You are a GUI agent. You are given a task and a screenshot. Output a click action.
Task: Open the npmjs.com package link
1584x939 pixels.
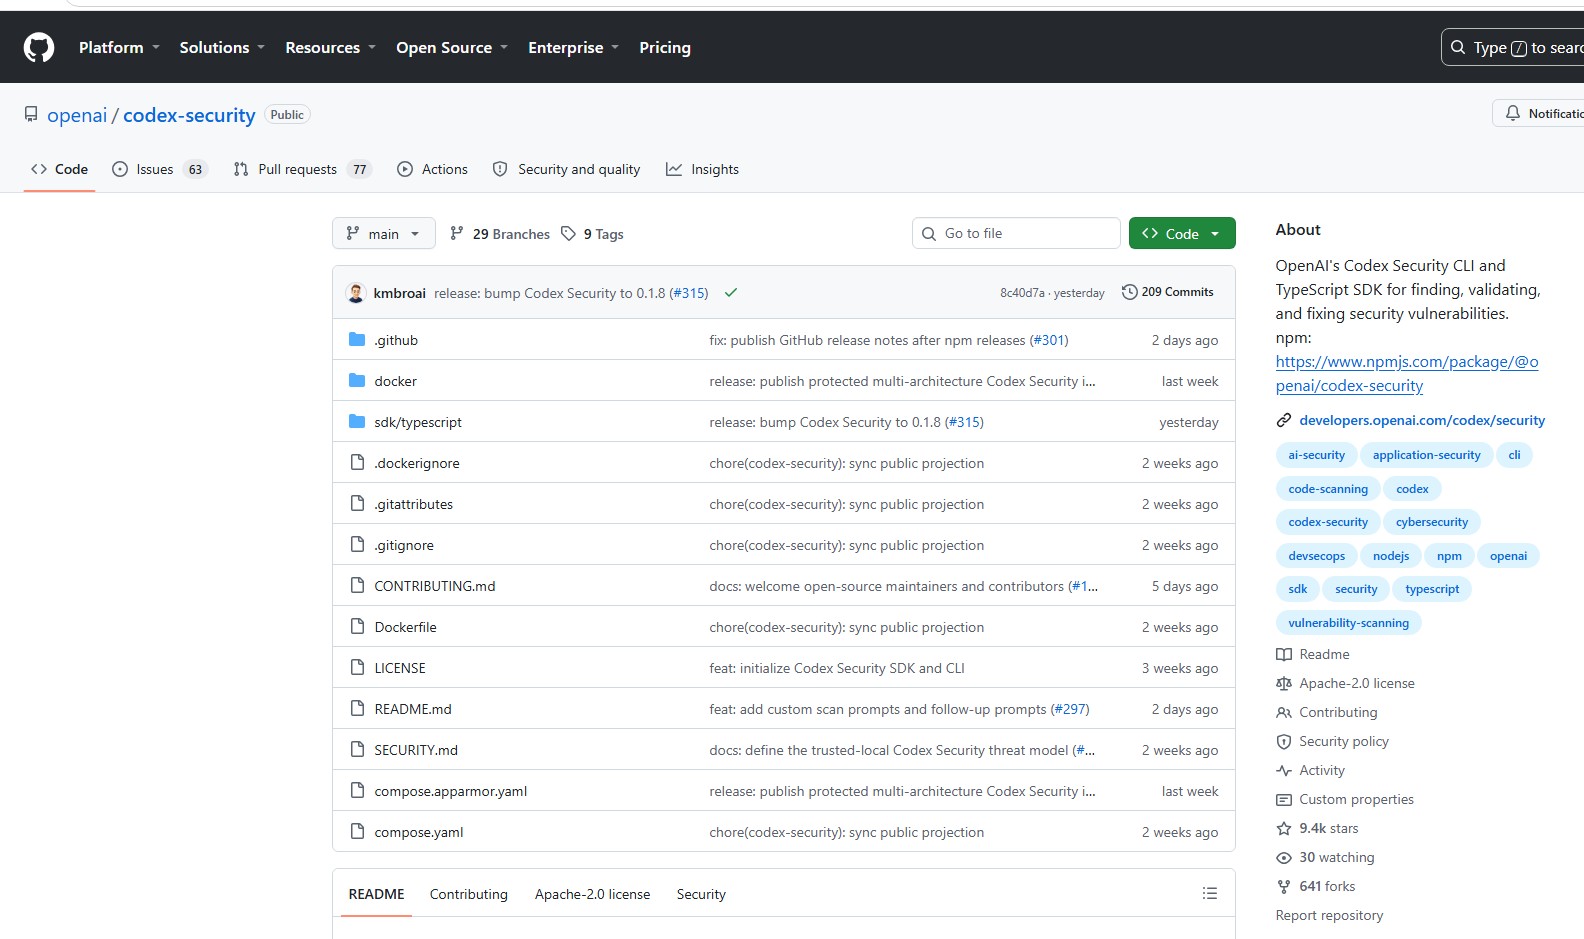coord(1407,374)
